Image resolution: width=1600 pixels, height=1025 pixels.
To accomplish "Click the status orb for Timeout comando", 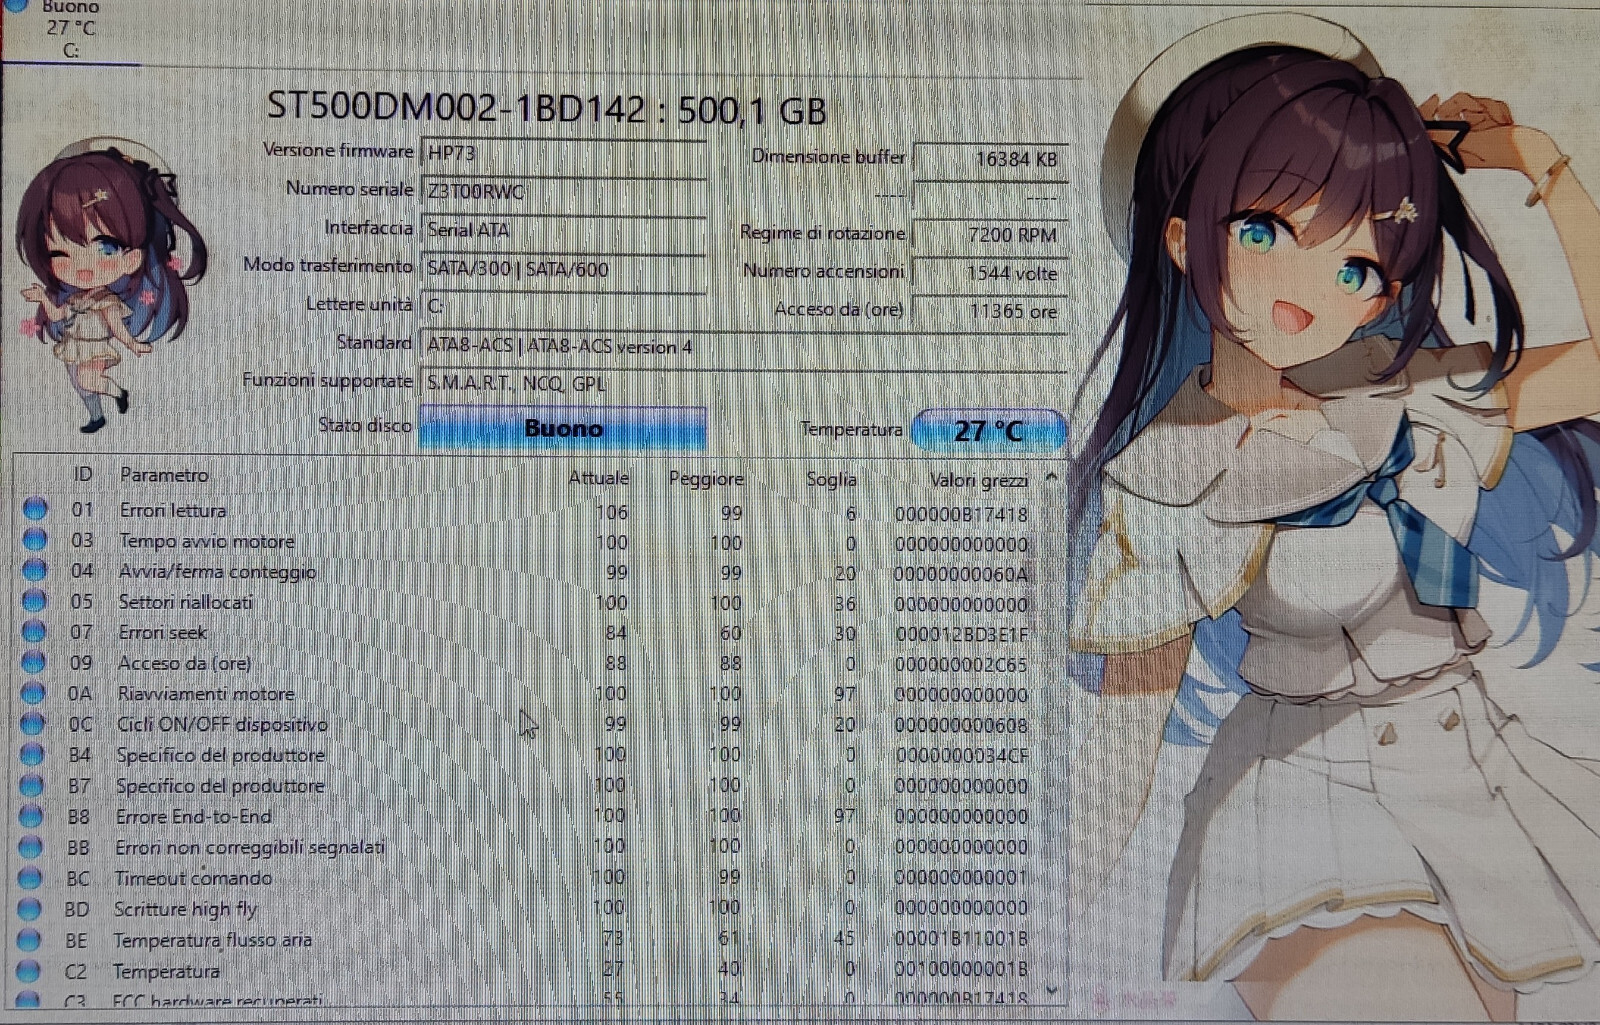I will pyautogui.click(x=30, y=878).
